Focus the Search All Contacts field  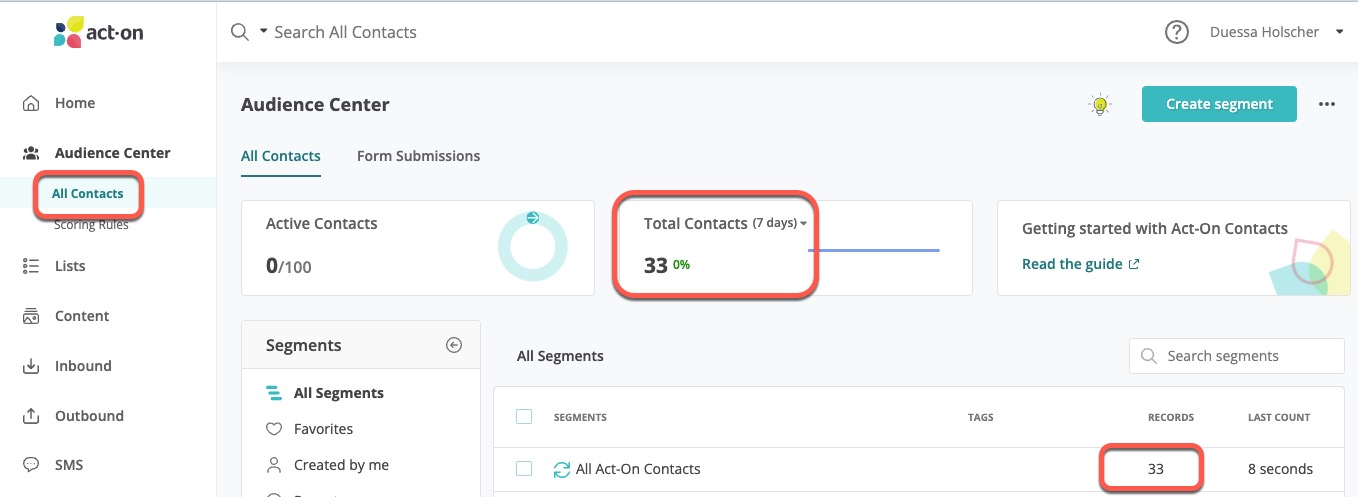[345, 32]
